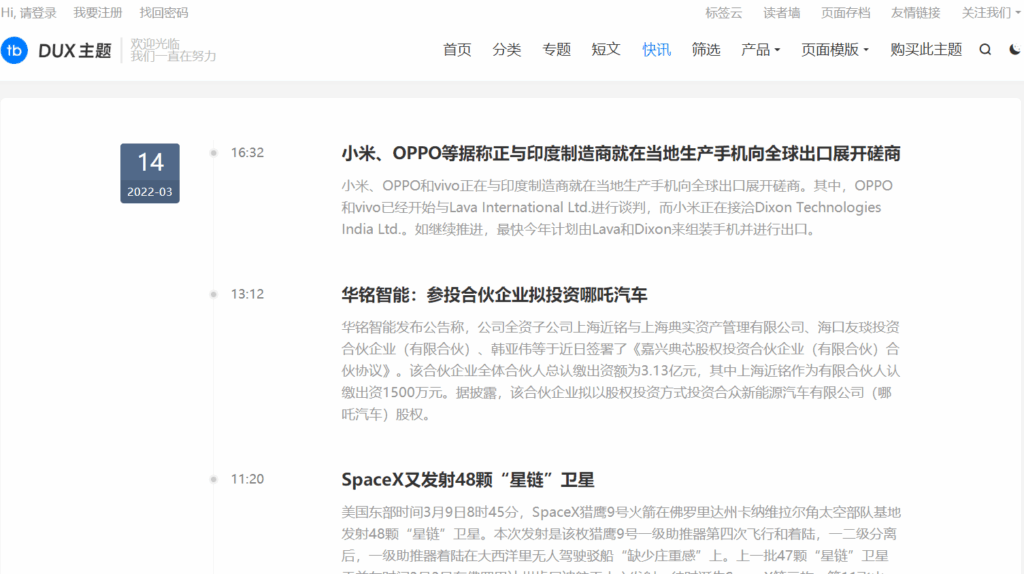Image resolution: width=1024 pixels, height=574 pixels.
Task: Click the 华铭智能发布公告称 summary paragraph
Action: tap(620, 370)
